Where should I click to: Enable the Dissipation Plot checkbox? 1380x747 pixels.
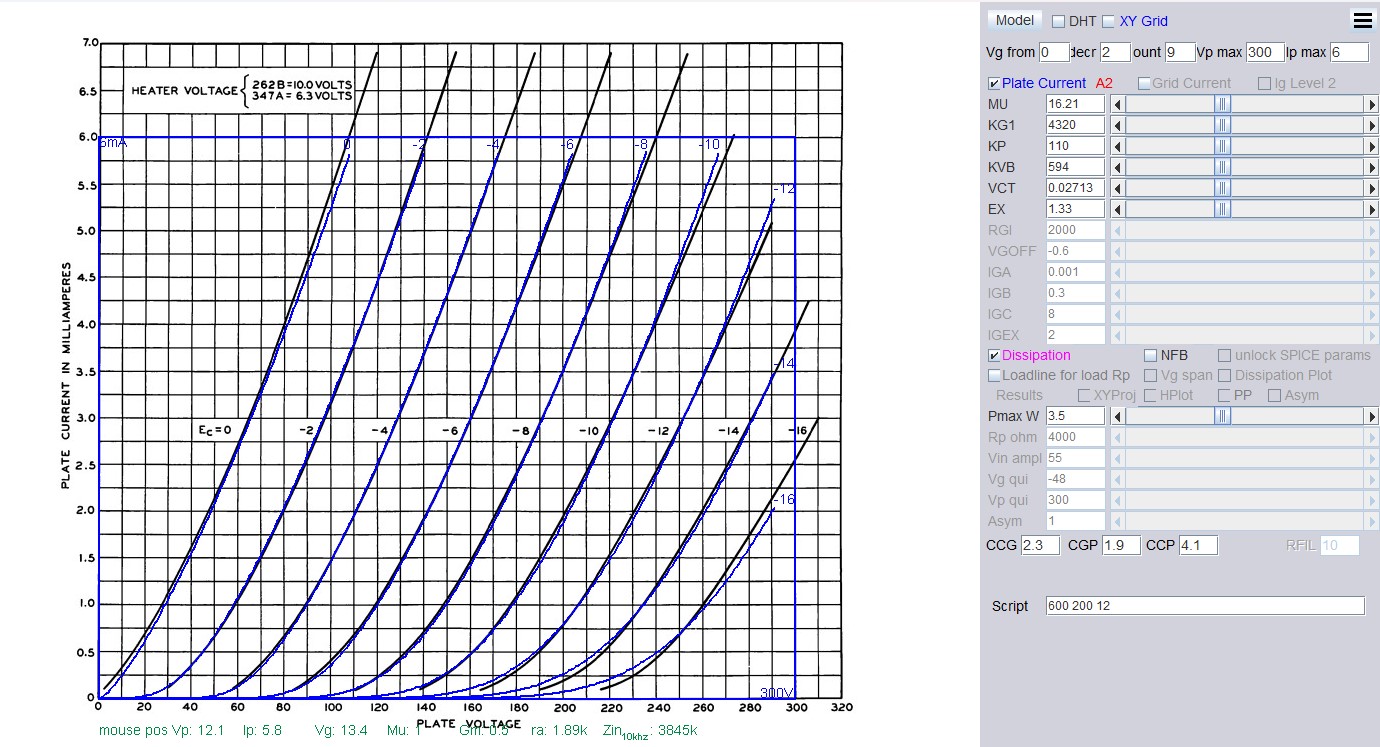pos(1224,375)
